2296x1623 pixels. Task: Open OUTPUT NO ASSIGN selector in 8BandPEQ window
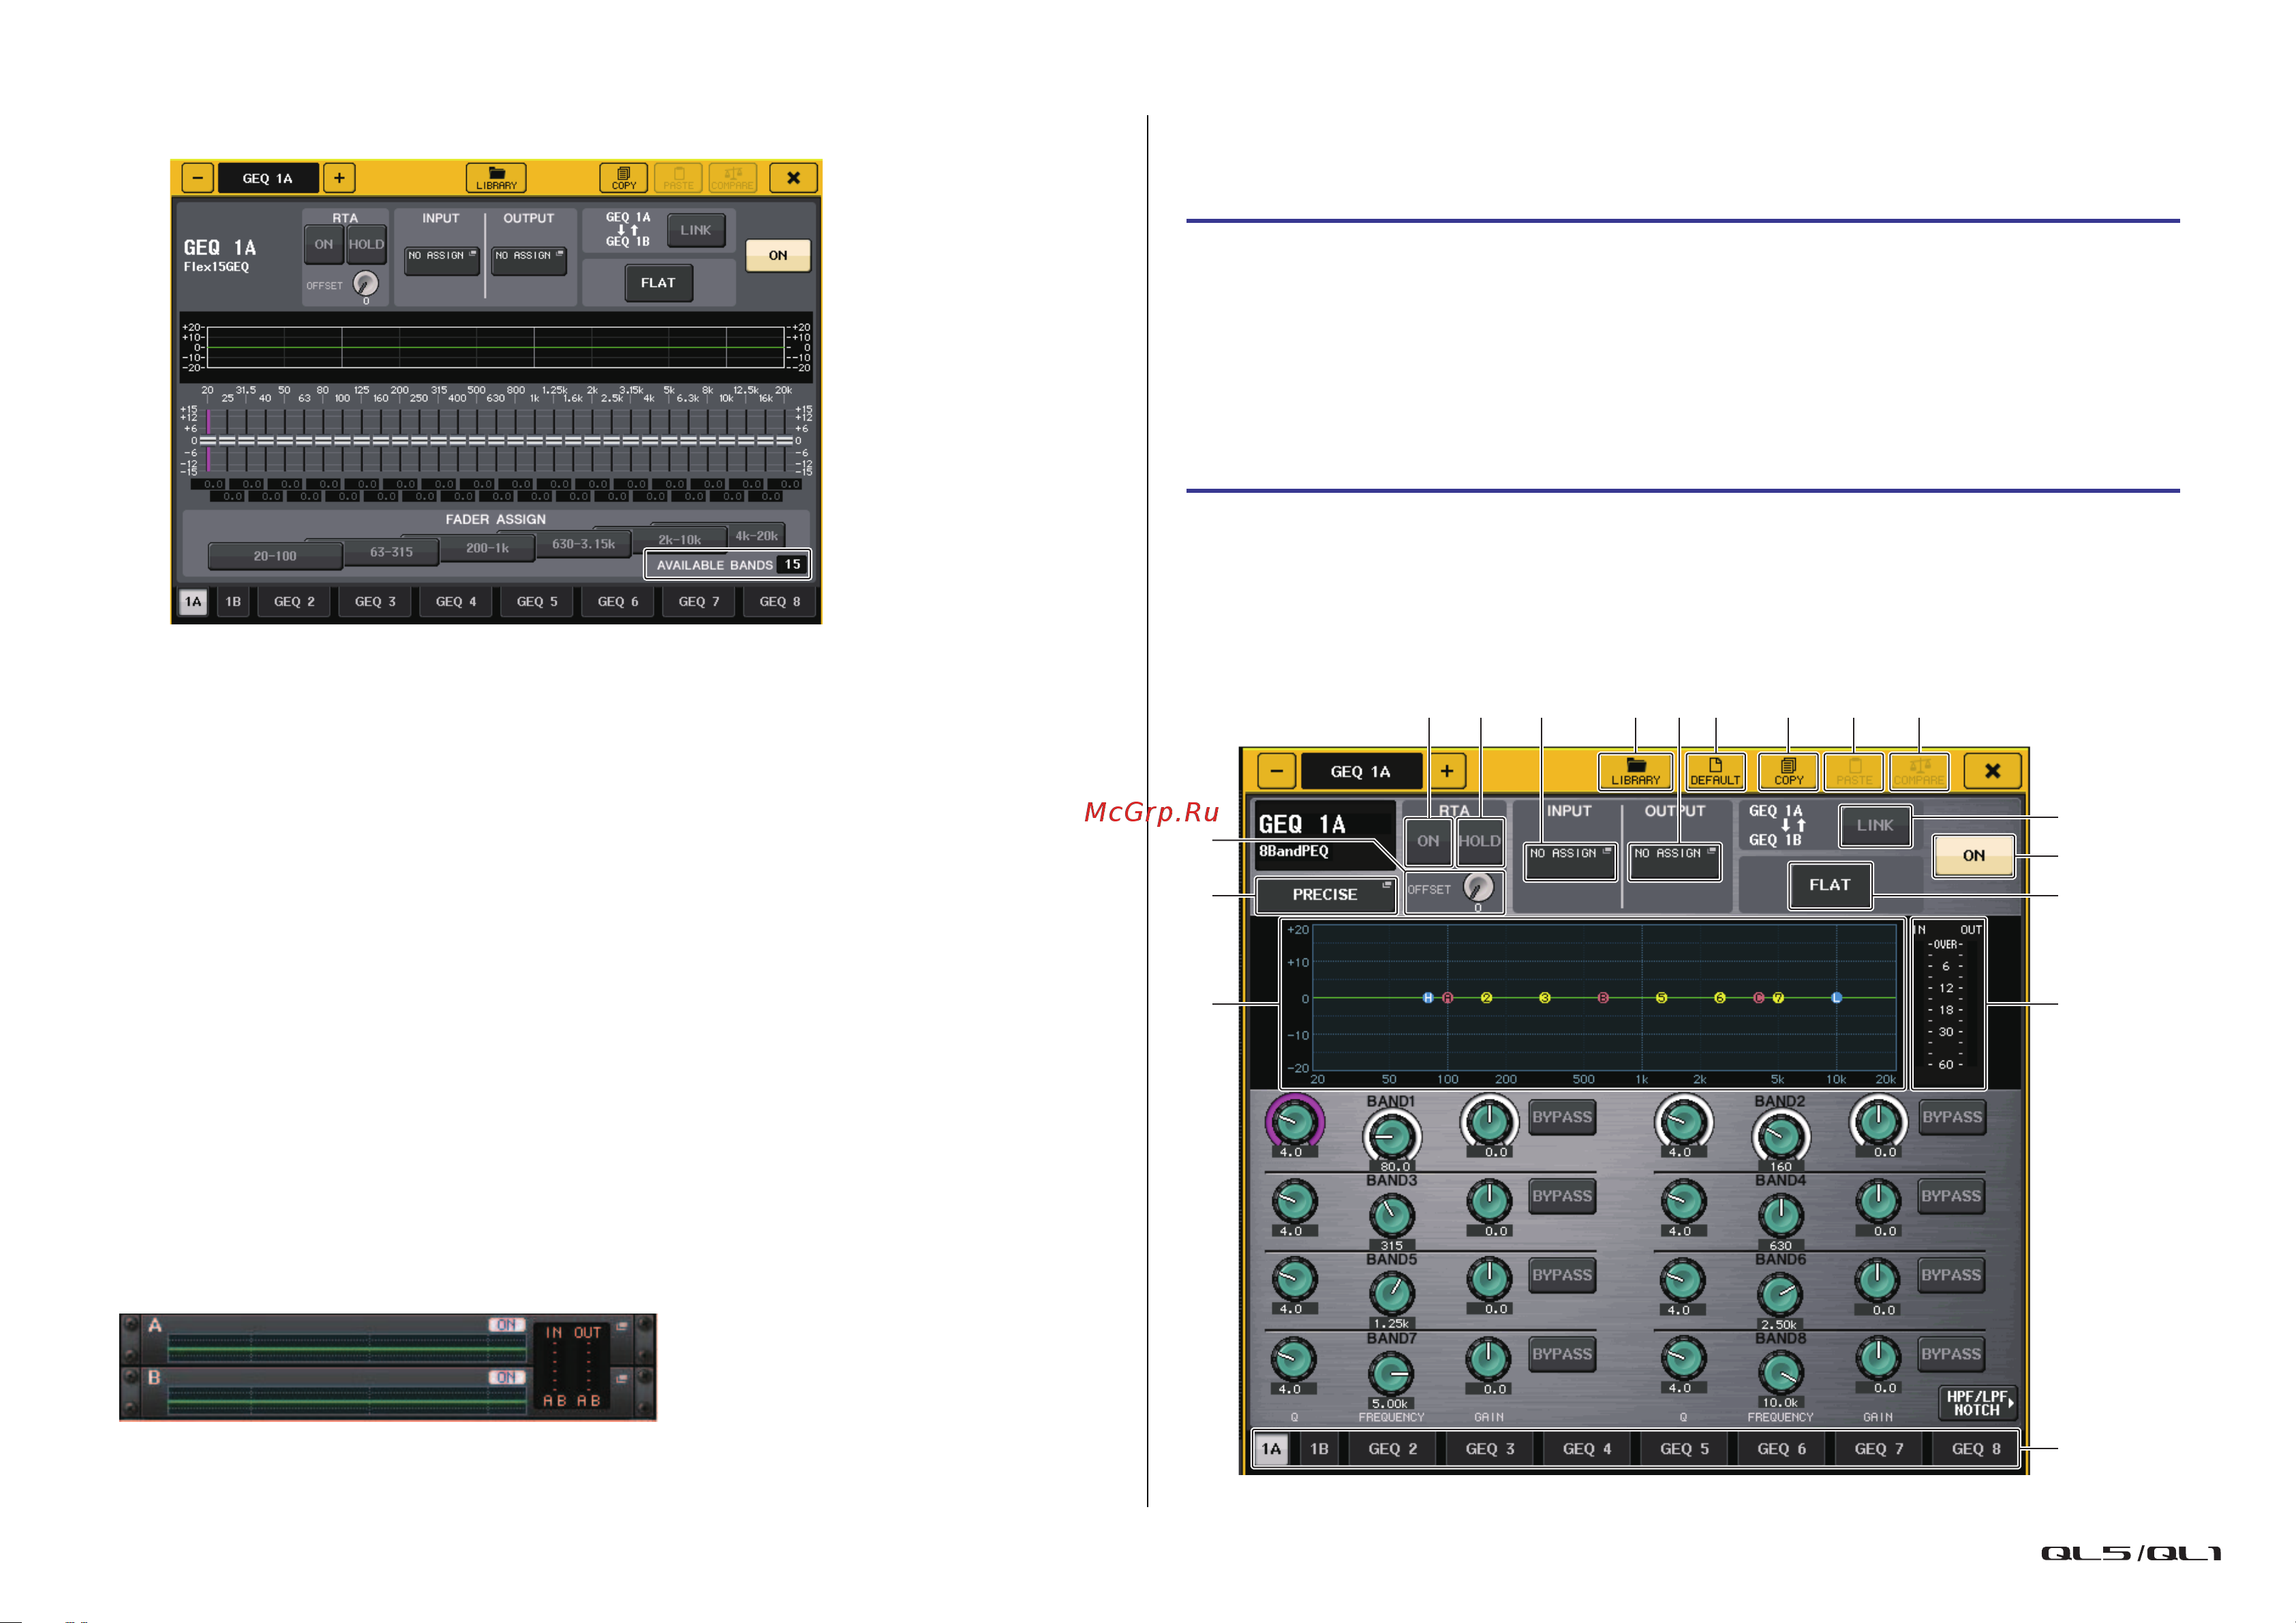tap(1675, 860)
